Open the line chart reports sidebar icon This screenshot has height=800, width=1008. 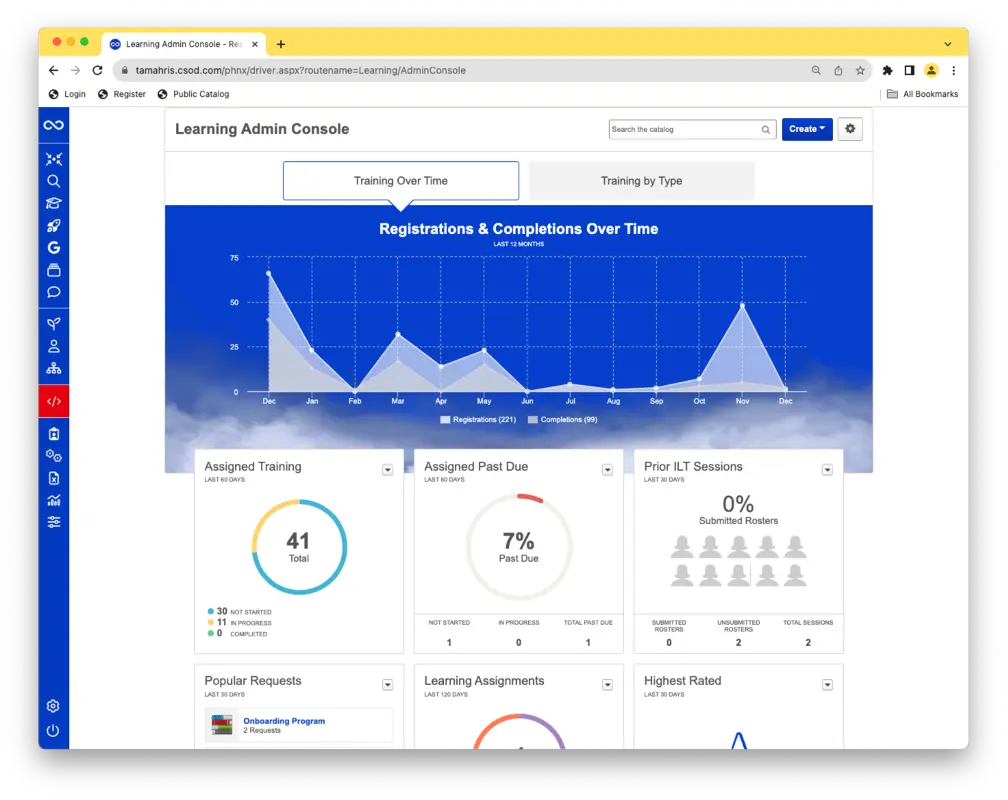tap(54, 500)
